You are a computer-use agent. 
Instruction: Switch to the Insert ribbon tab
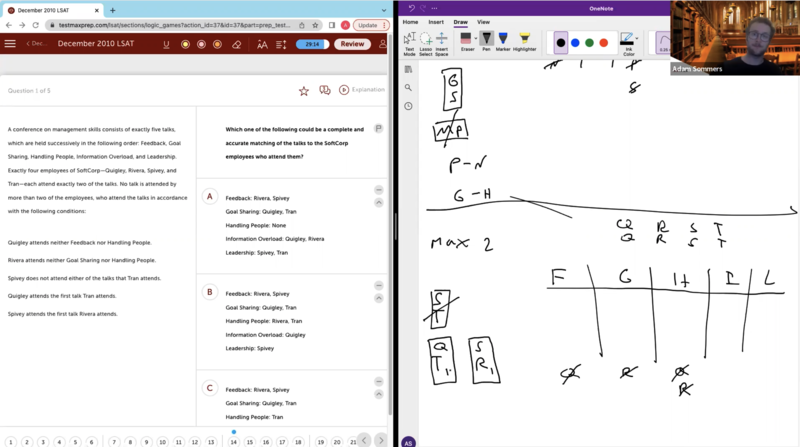coord(437,21)
